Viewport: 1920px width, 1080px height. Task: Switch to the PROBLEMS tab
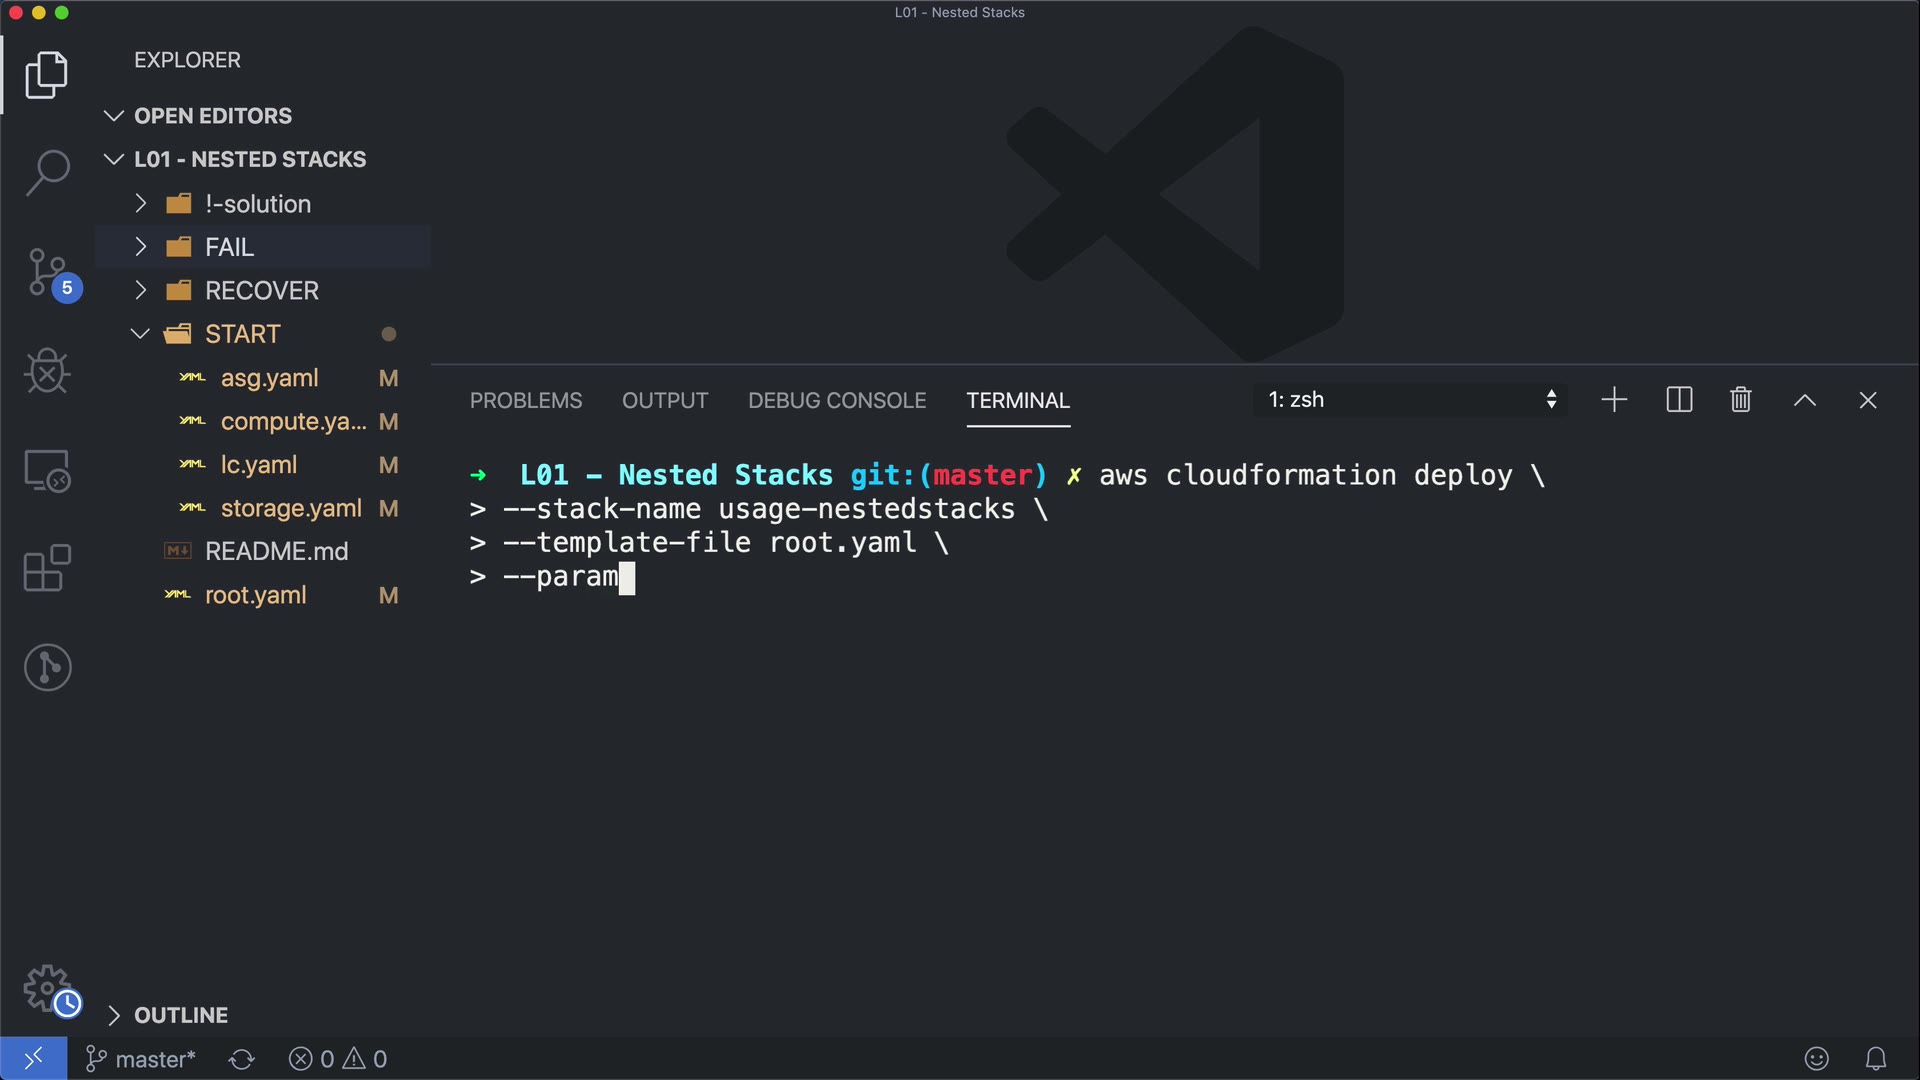pos(525,400)
